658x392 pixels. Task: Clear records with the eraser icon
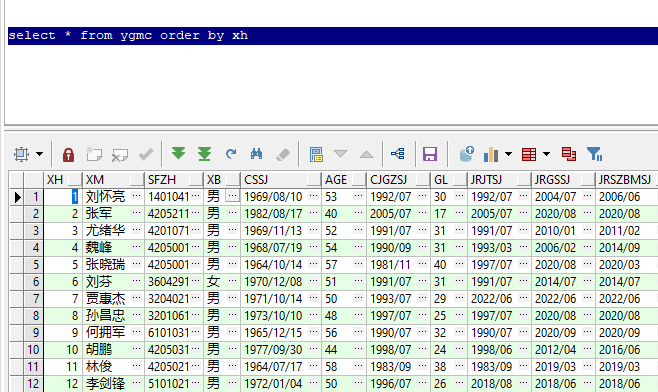pyautogui.click(x=283, y=154)
